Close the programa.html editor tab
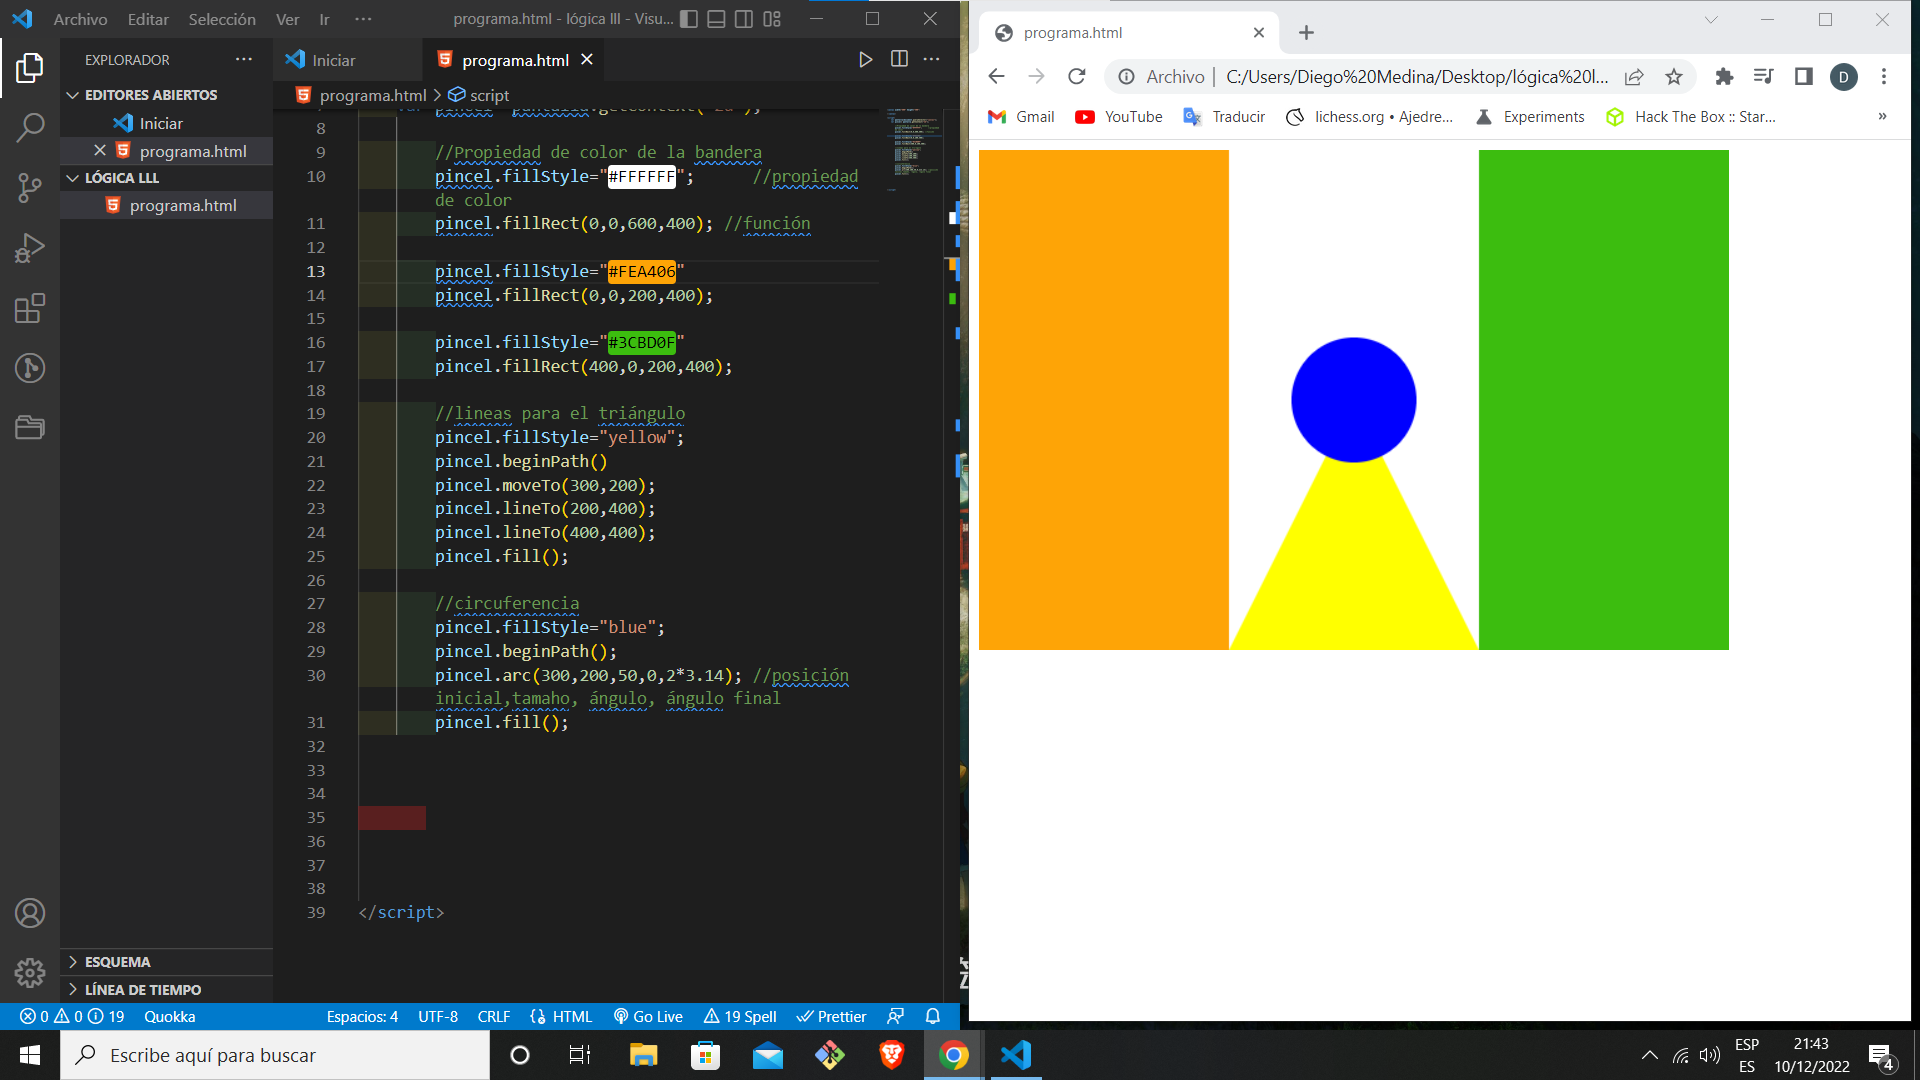 (x=587, y=60)
